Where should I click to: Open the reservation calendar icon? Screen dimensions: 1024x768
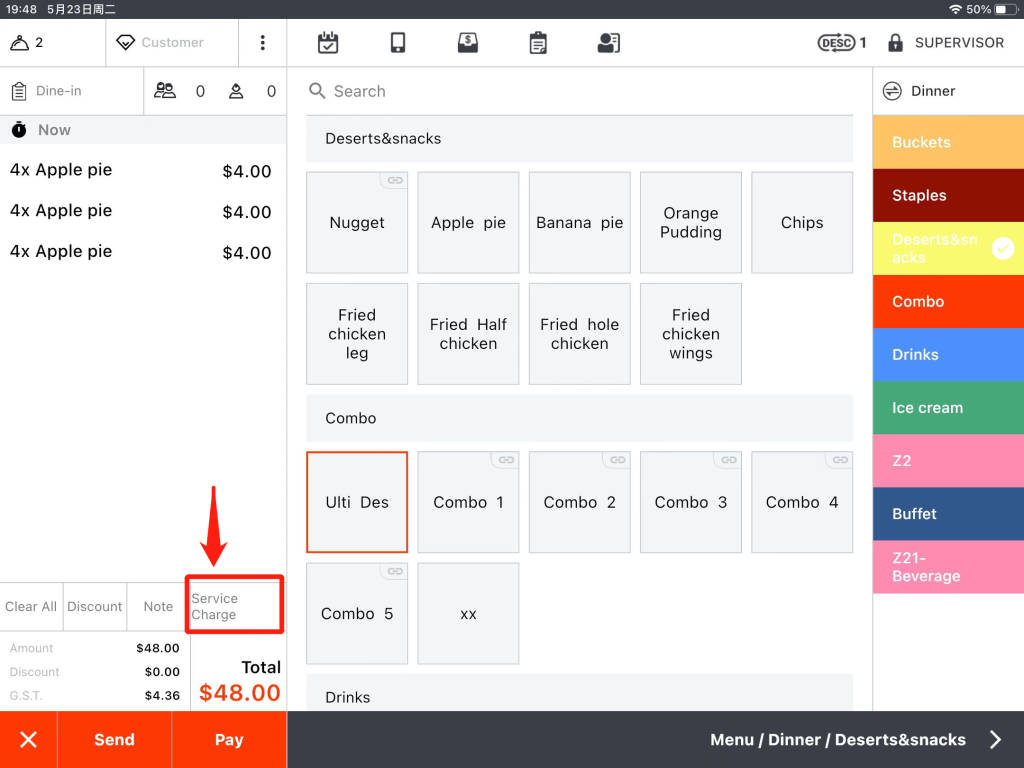(x=328, y=43)
